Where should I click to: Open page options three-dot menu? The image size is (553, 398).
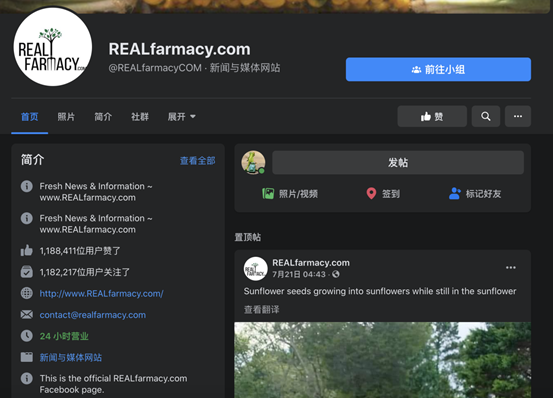518,116
